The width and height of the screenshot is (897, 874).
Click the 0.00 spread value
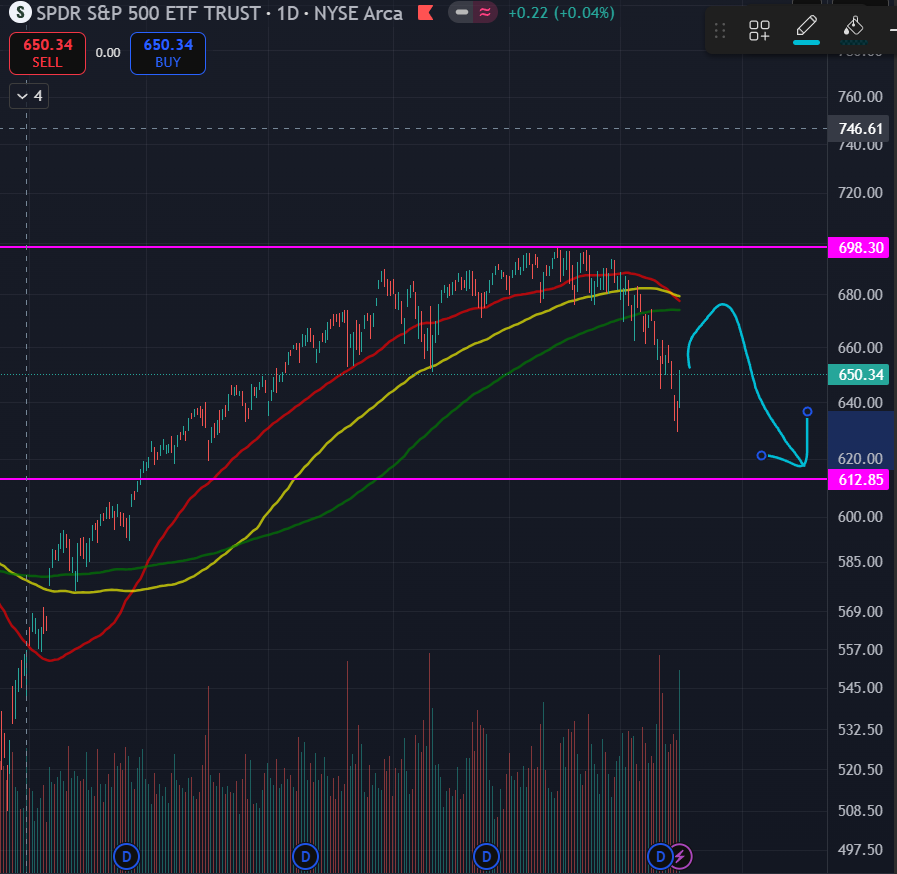(x=108, y=53)
